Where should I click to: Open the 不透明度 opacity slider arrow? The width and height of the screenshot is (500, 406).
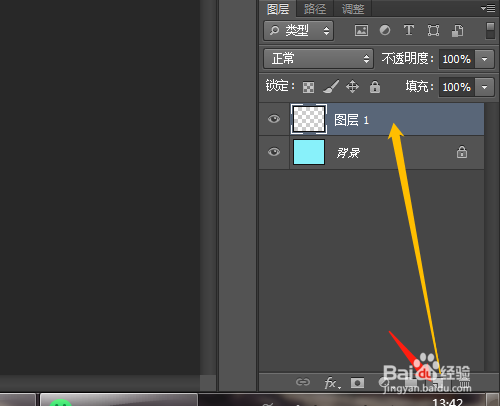coord(485,59)
